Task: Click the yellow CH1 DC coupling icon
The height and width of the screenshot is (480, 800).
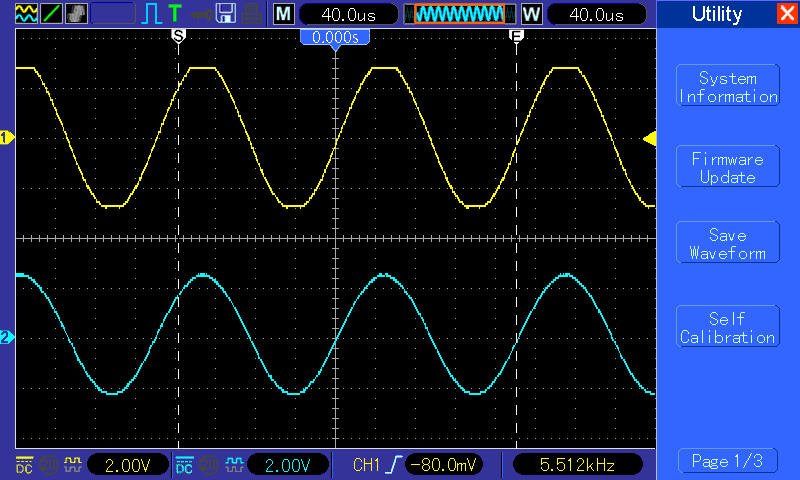Action: [x=24, y=465]
